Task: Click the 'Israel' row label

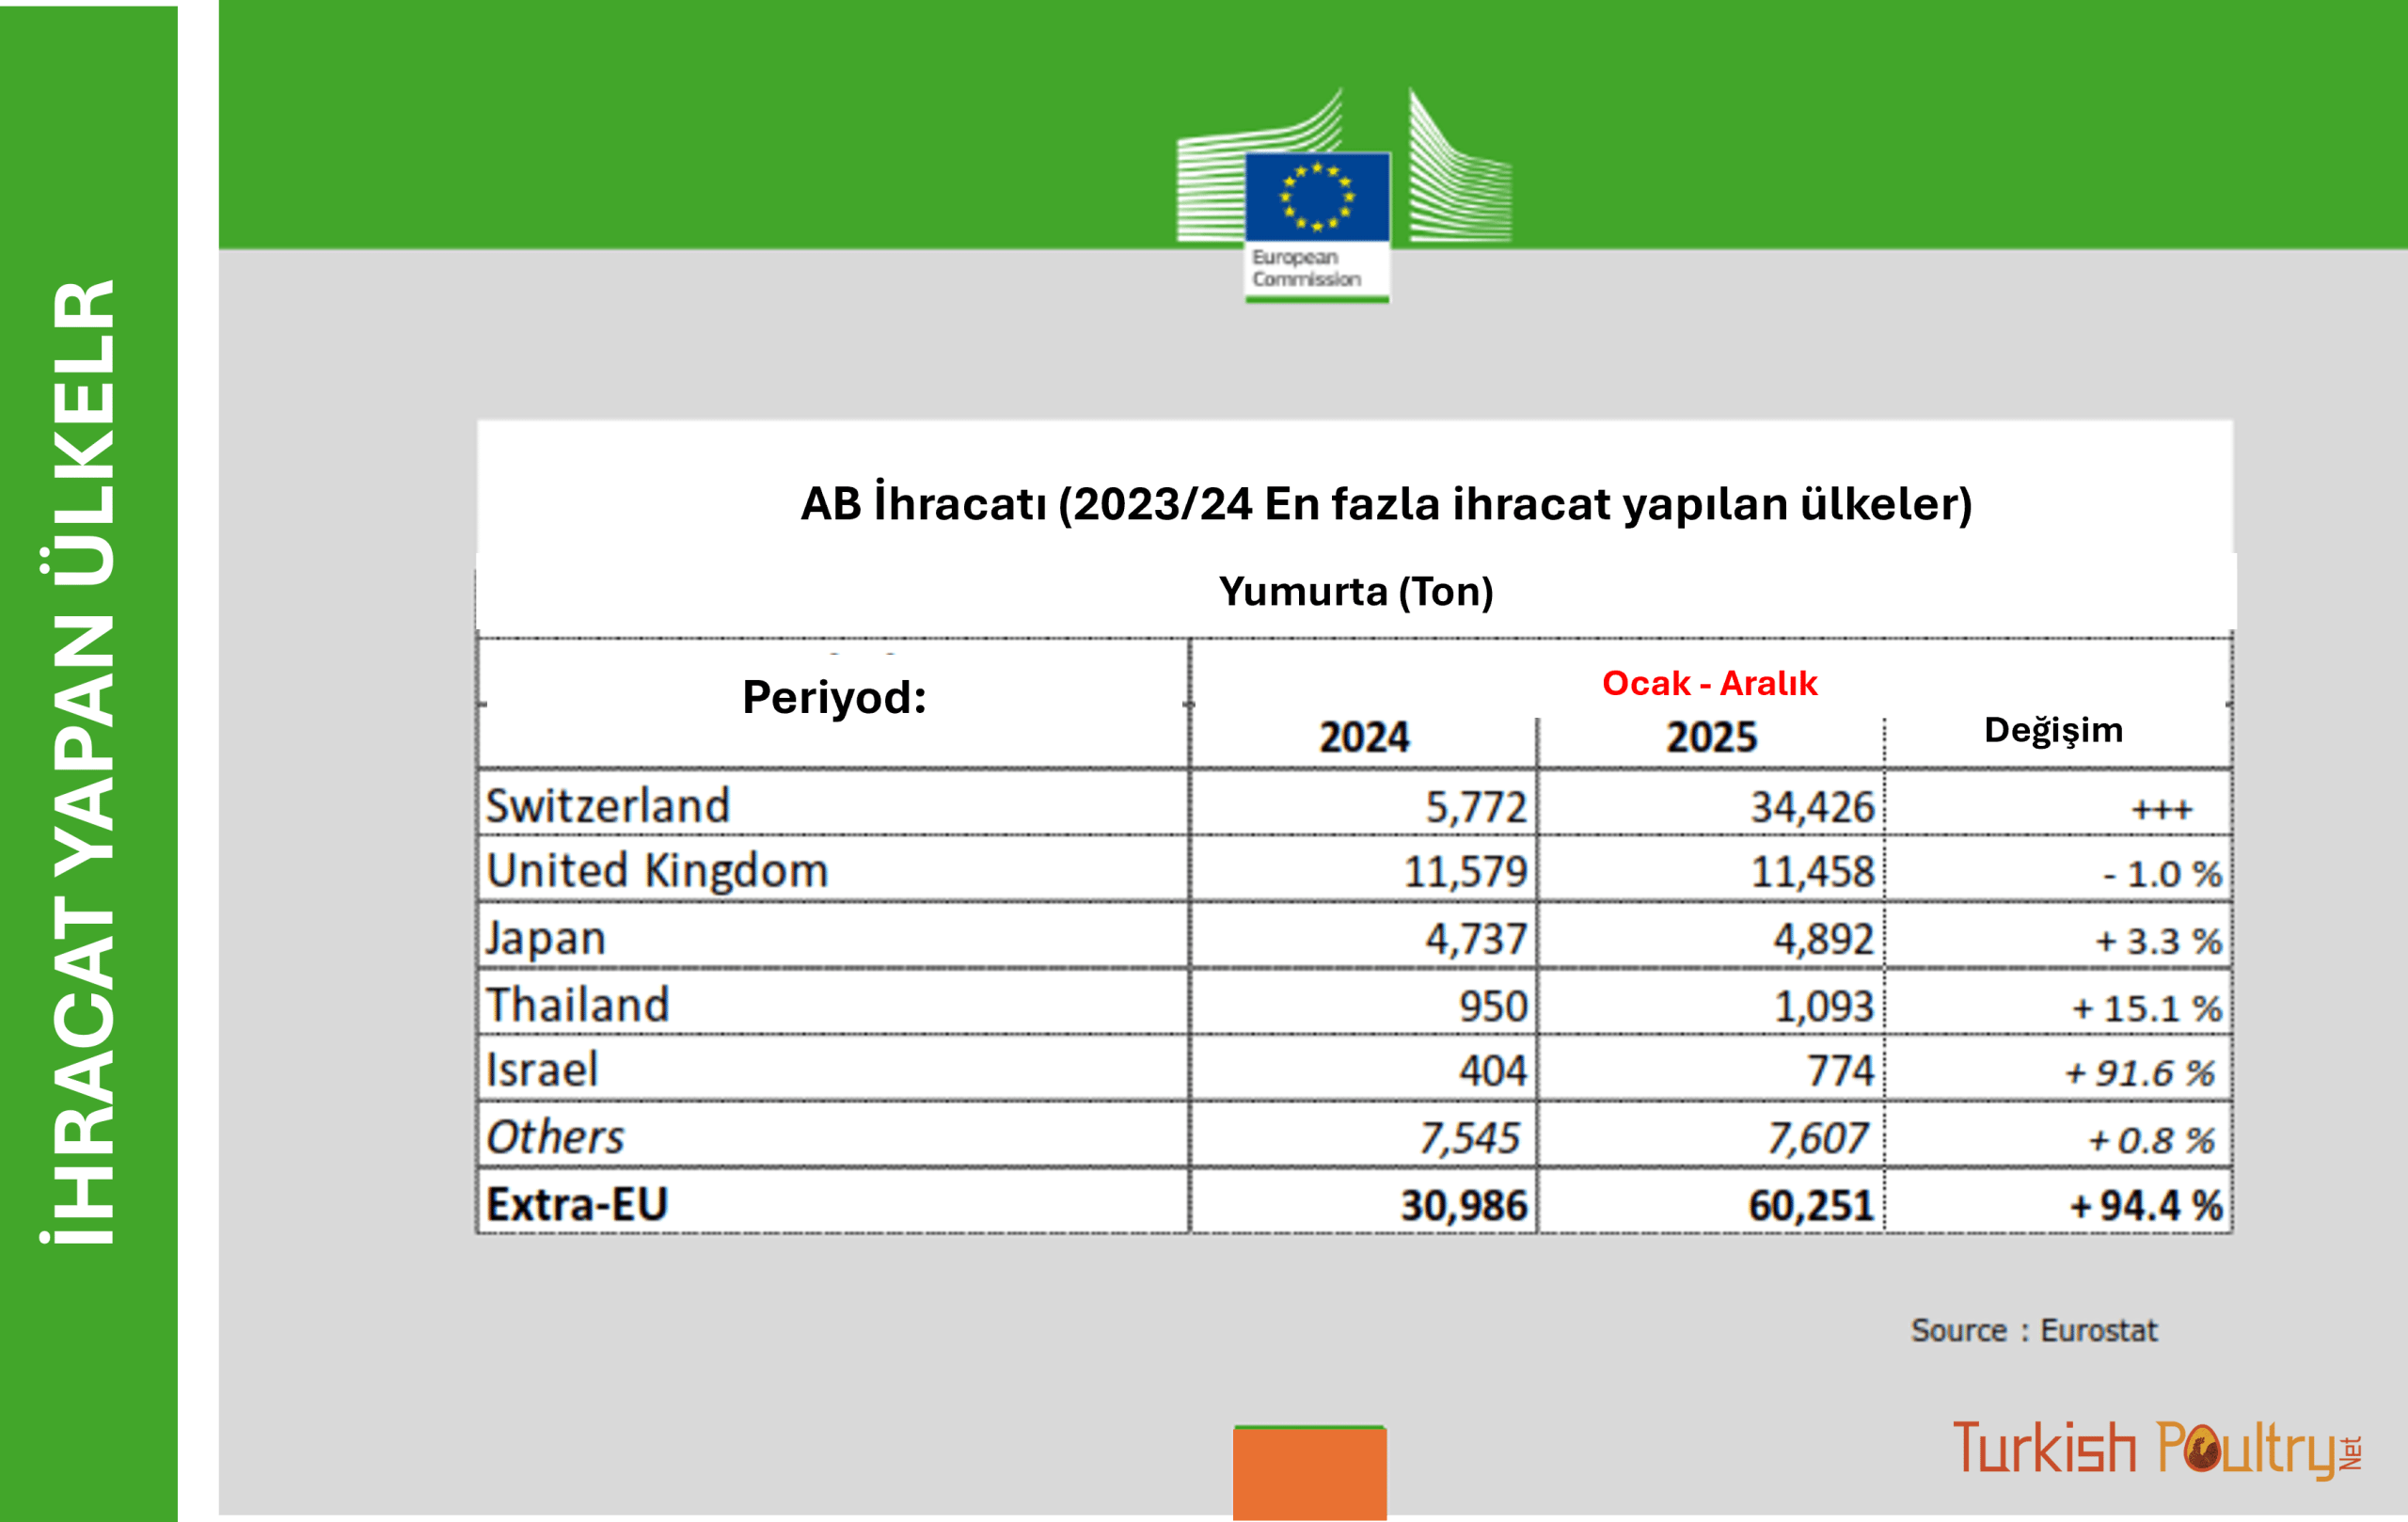Action: coord(541,1070)
